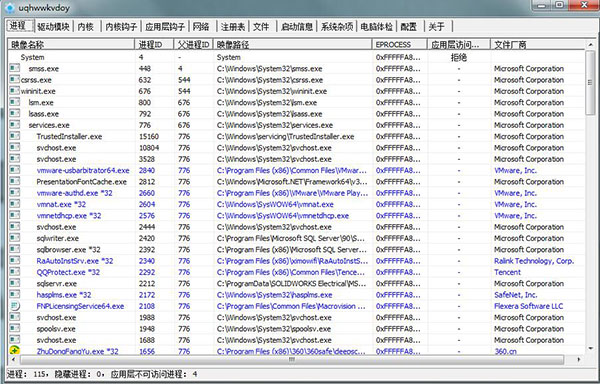Click the horizontal scrollbar right arrow

pyautogui.click(x=579, y=360)
